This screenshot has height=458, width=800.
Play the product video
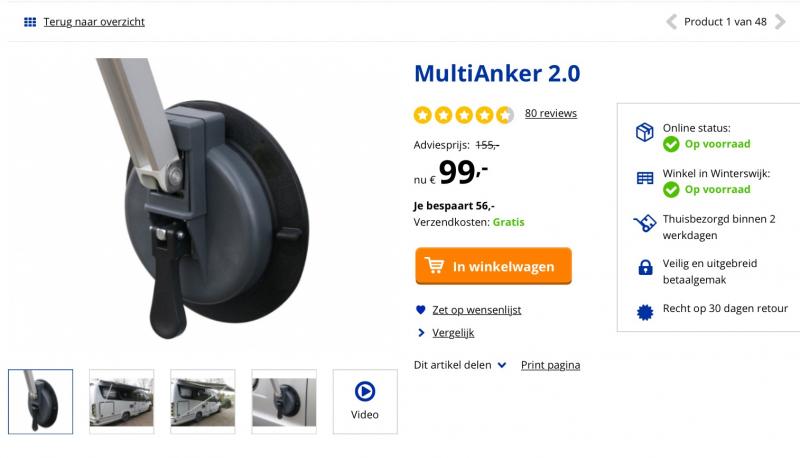365,401
